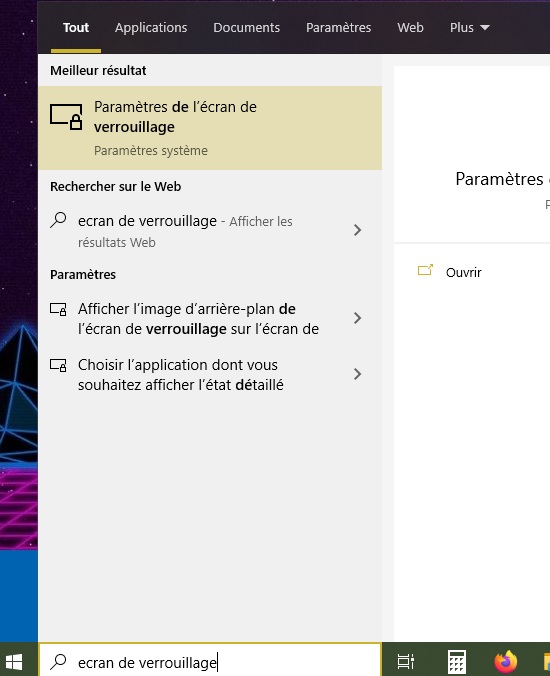Expand the web search result chevron arrow
The image size is (550, 676).
point(357,230)
